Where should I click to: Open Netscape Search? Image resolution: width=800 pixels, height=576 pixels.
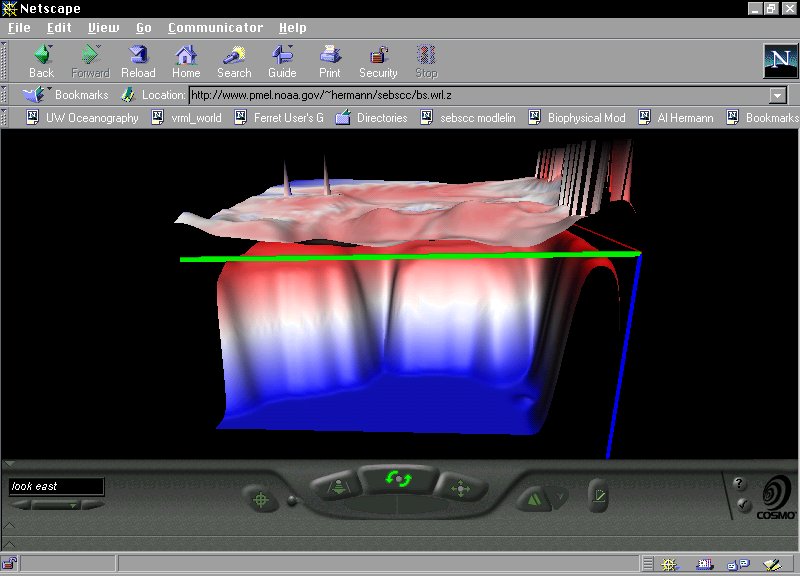click(x=234, y=61)
